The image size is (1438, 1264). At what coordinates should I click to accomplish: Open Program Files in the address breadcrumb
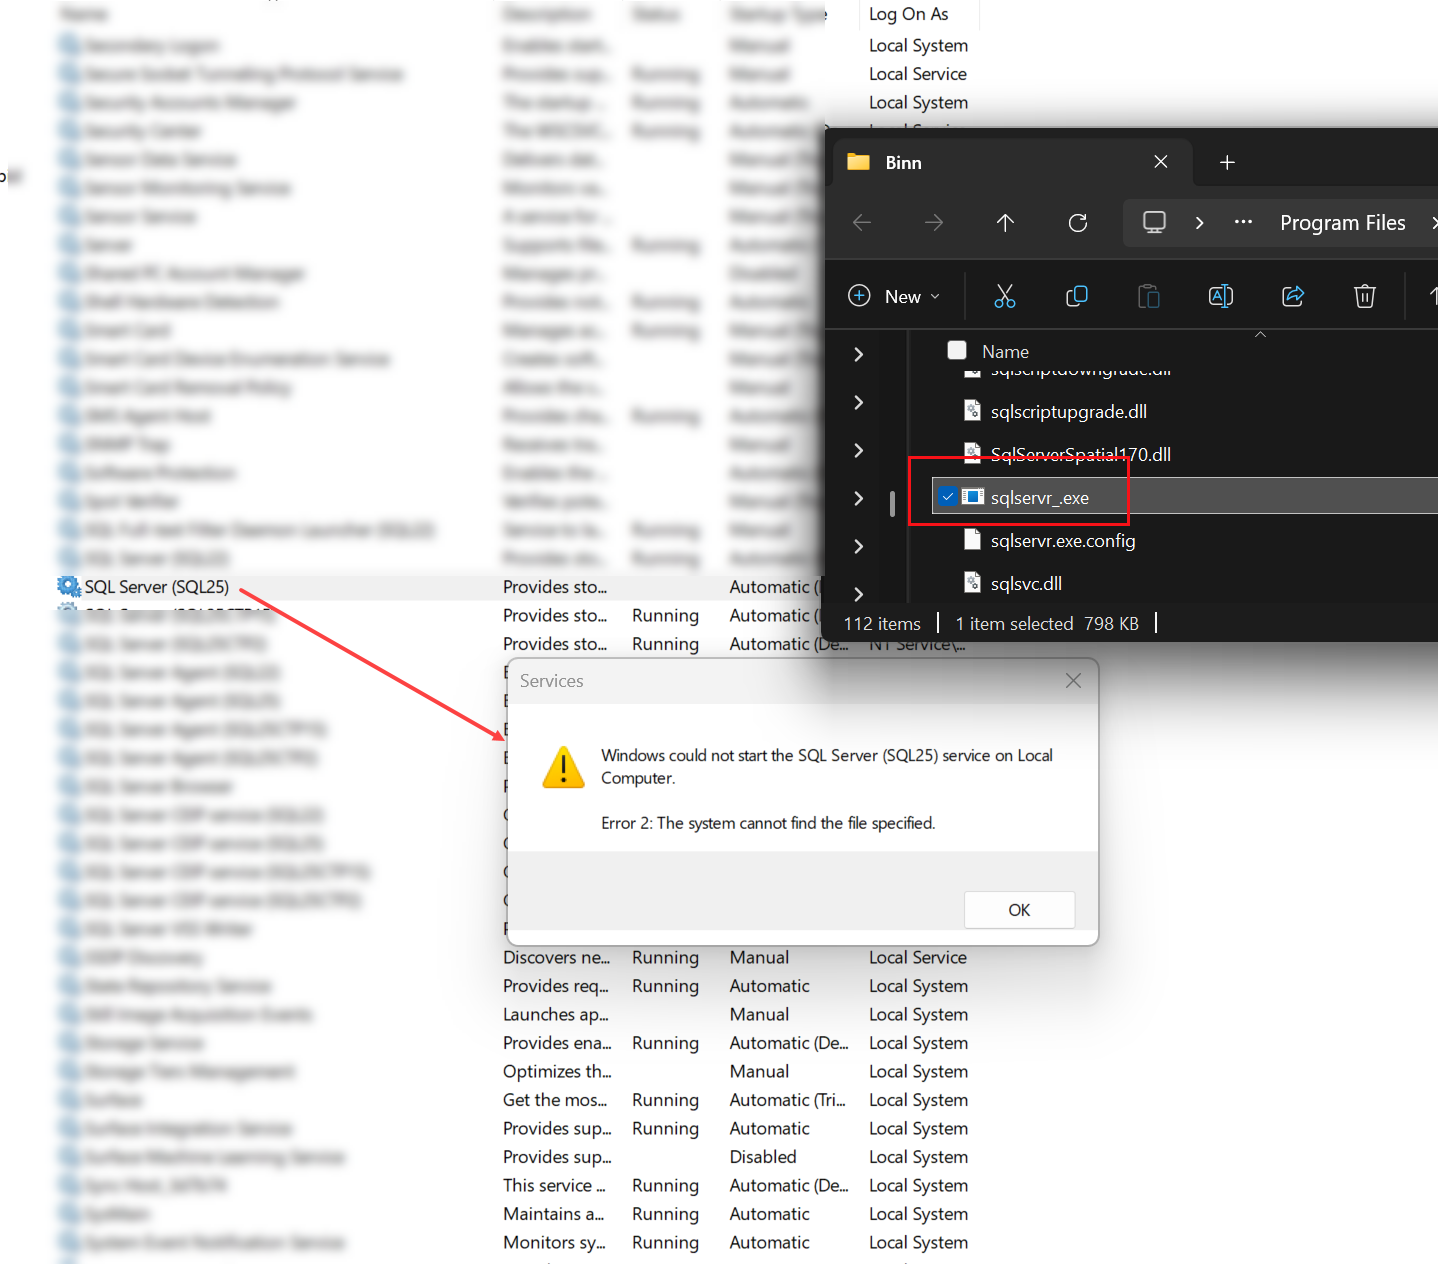(x=1342, y=223)
